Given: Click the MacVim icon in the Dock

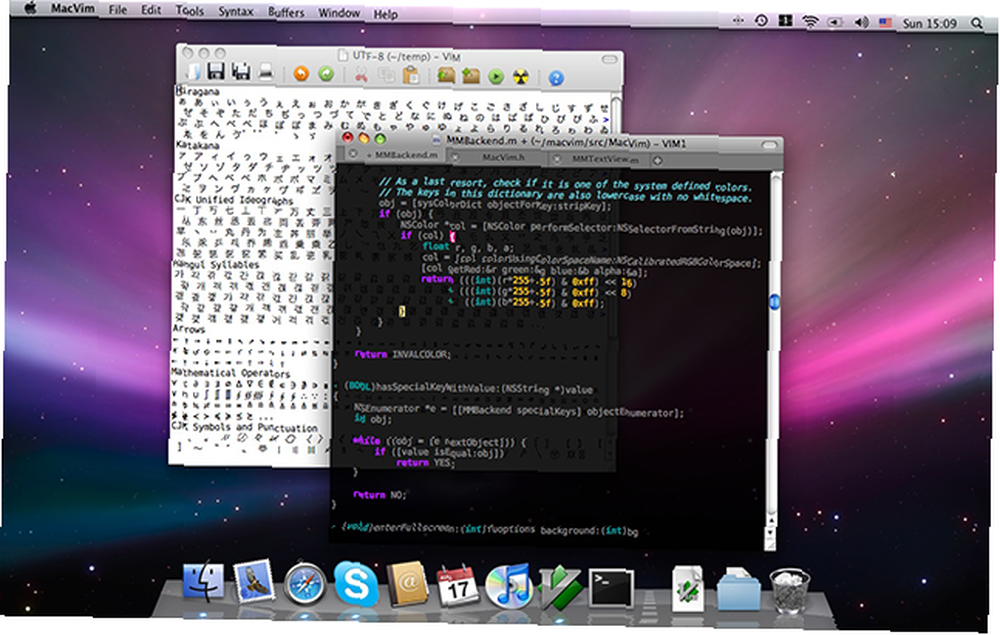Looking at the screenshot, I should click(x=559, y=587).
